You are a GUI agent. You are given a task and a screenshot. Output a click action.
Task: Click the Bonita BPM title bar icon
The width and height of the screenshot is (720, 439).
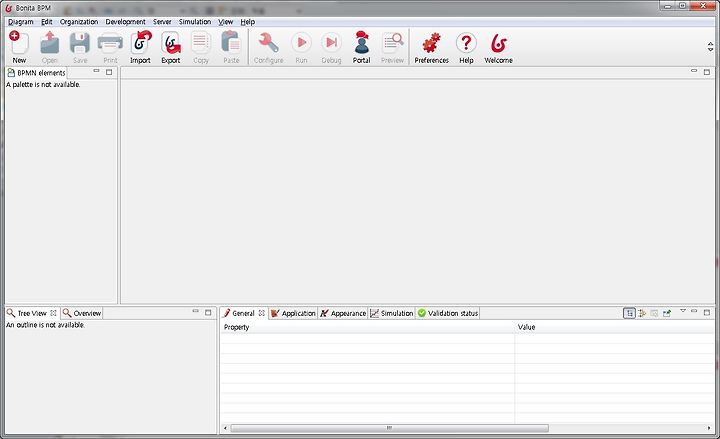pyautogui.click(x=8, y=8)
